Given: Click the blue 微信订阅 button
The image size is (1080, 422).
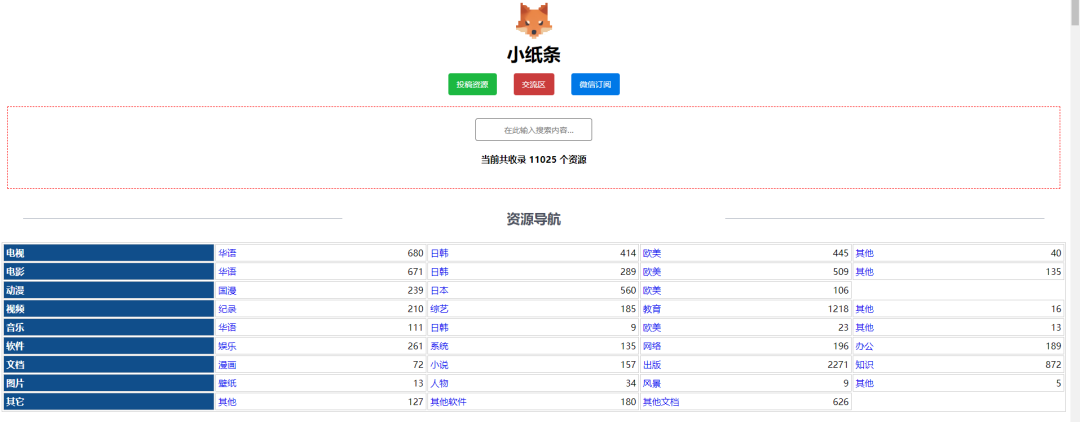Looking at the screenshot, I should coord(595,84).
